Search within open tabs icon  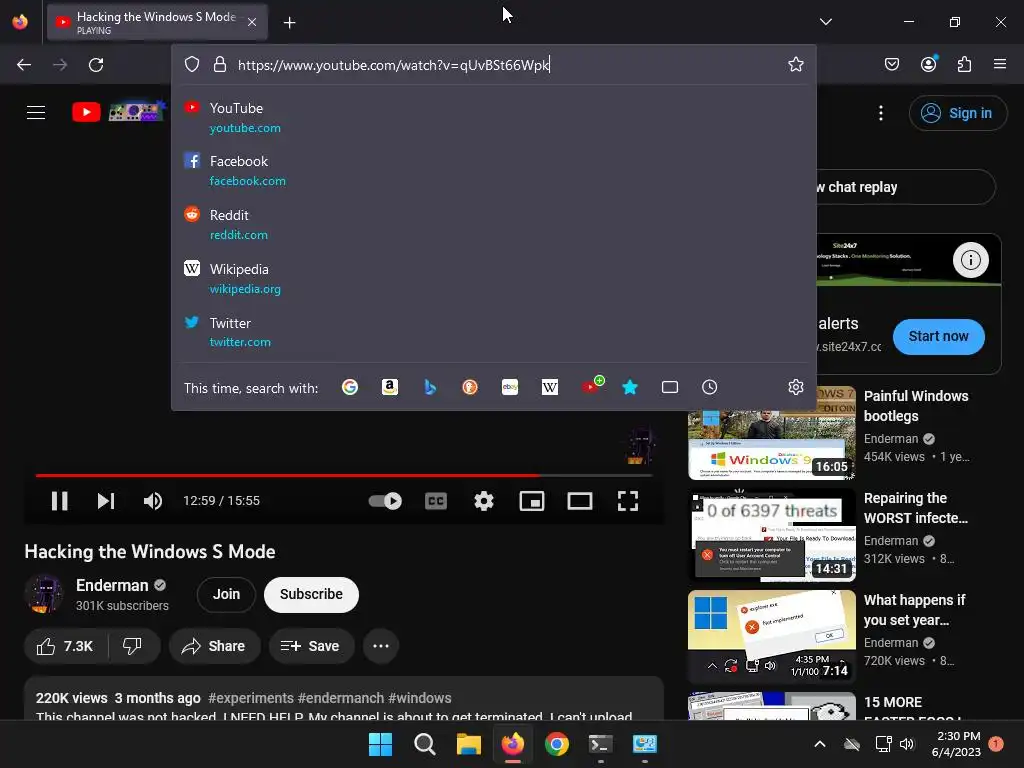click(x=669, y=387)
